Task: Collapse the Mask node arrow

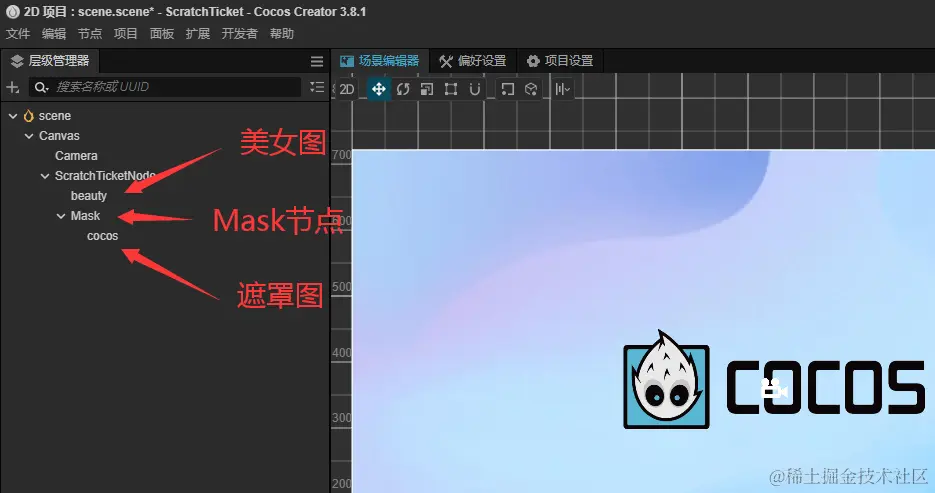Action: click(61, 216)
